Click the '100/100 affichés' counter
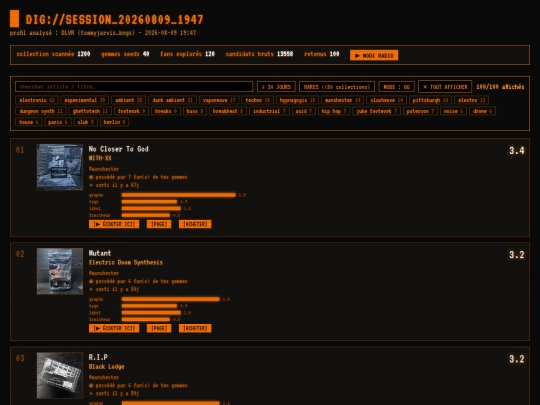 500,87
